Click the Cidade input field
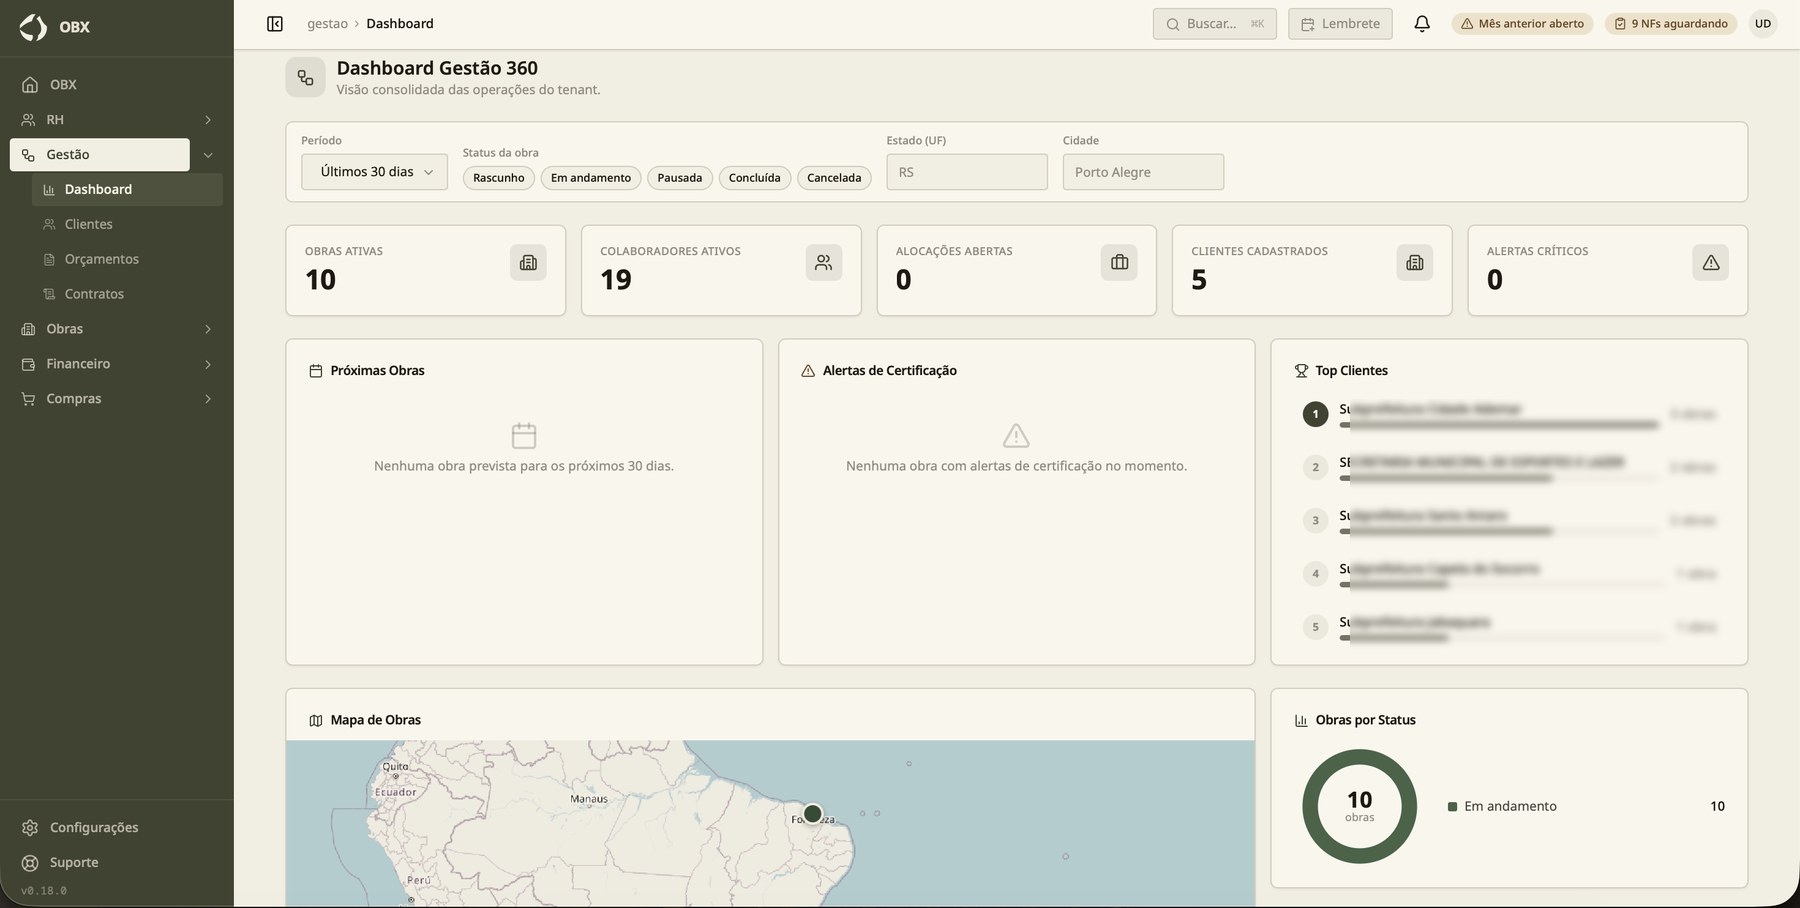 [x=1143, y=172]
